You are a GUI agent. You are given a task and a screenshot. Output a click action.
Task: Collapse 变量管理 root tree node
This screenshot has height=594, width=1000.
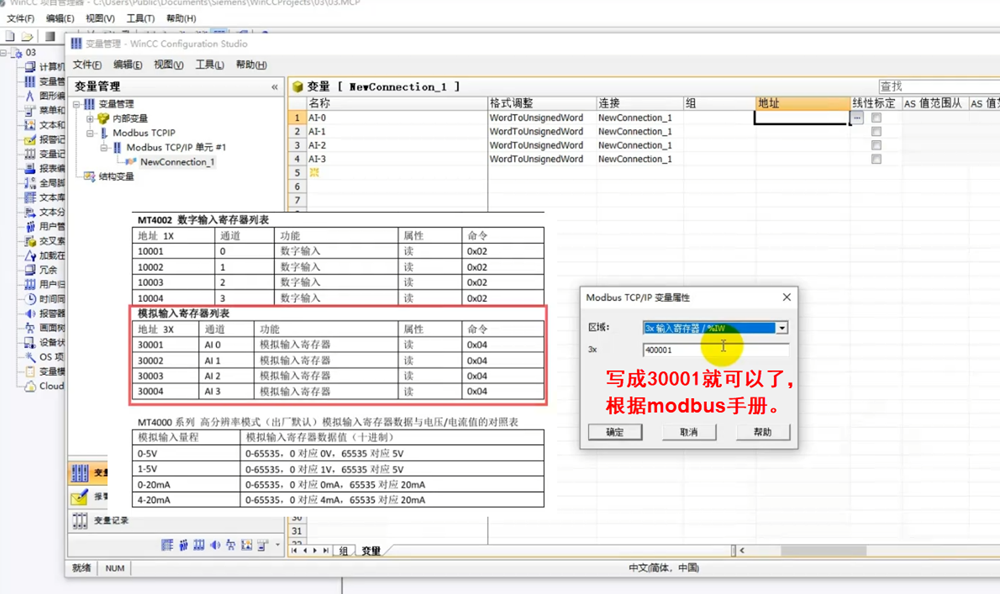77,104
